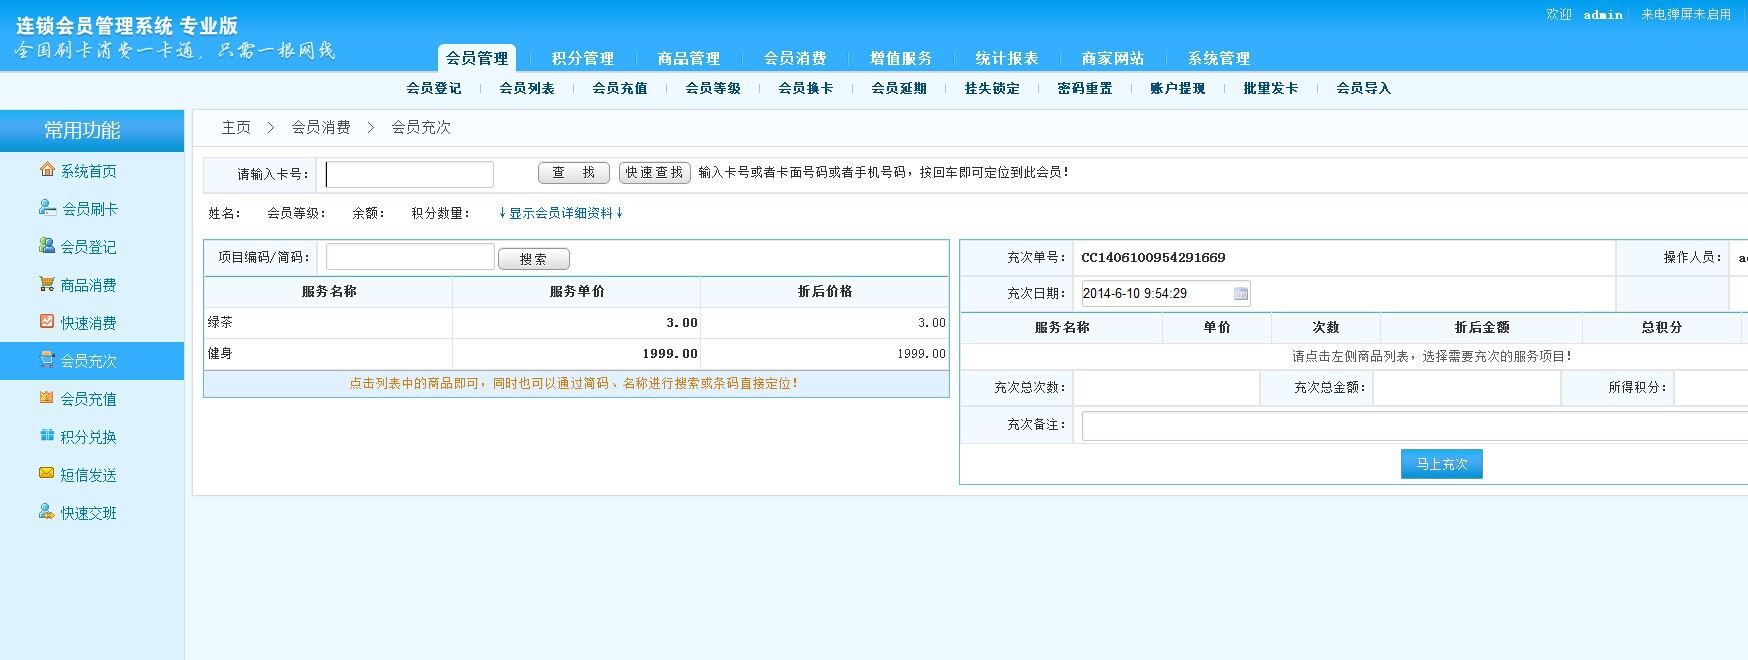Switch to the 系统管理 tab
Image resolution: width=1748 pixels, height=660 pixels.
[1219, 58]
